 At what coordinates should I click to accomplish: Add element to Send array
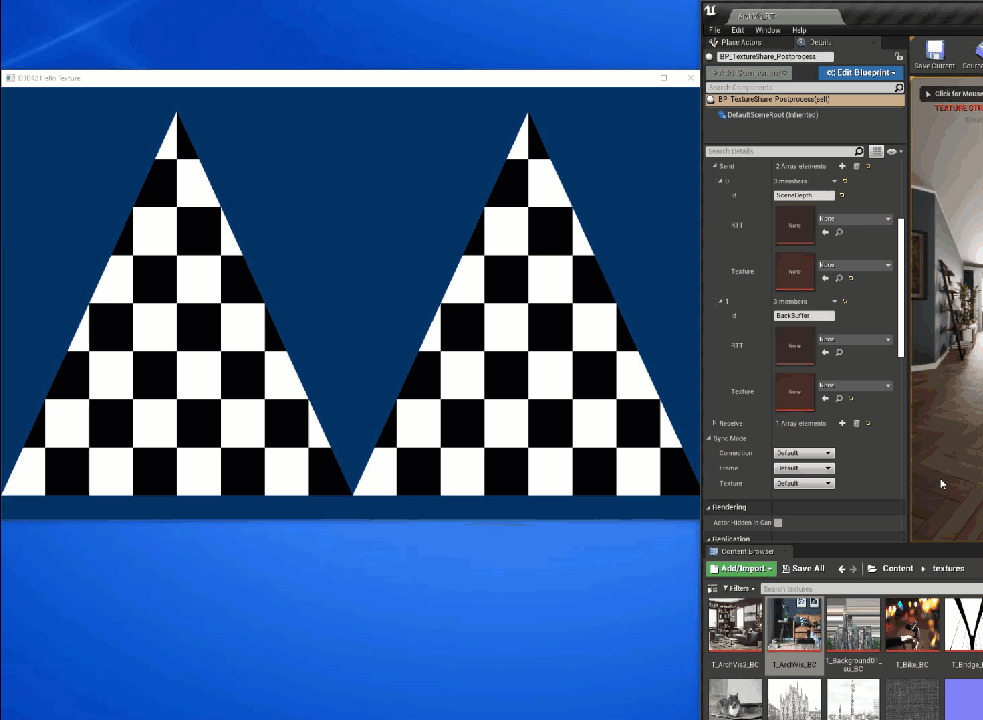click(842, 166)
